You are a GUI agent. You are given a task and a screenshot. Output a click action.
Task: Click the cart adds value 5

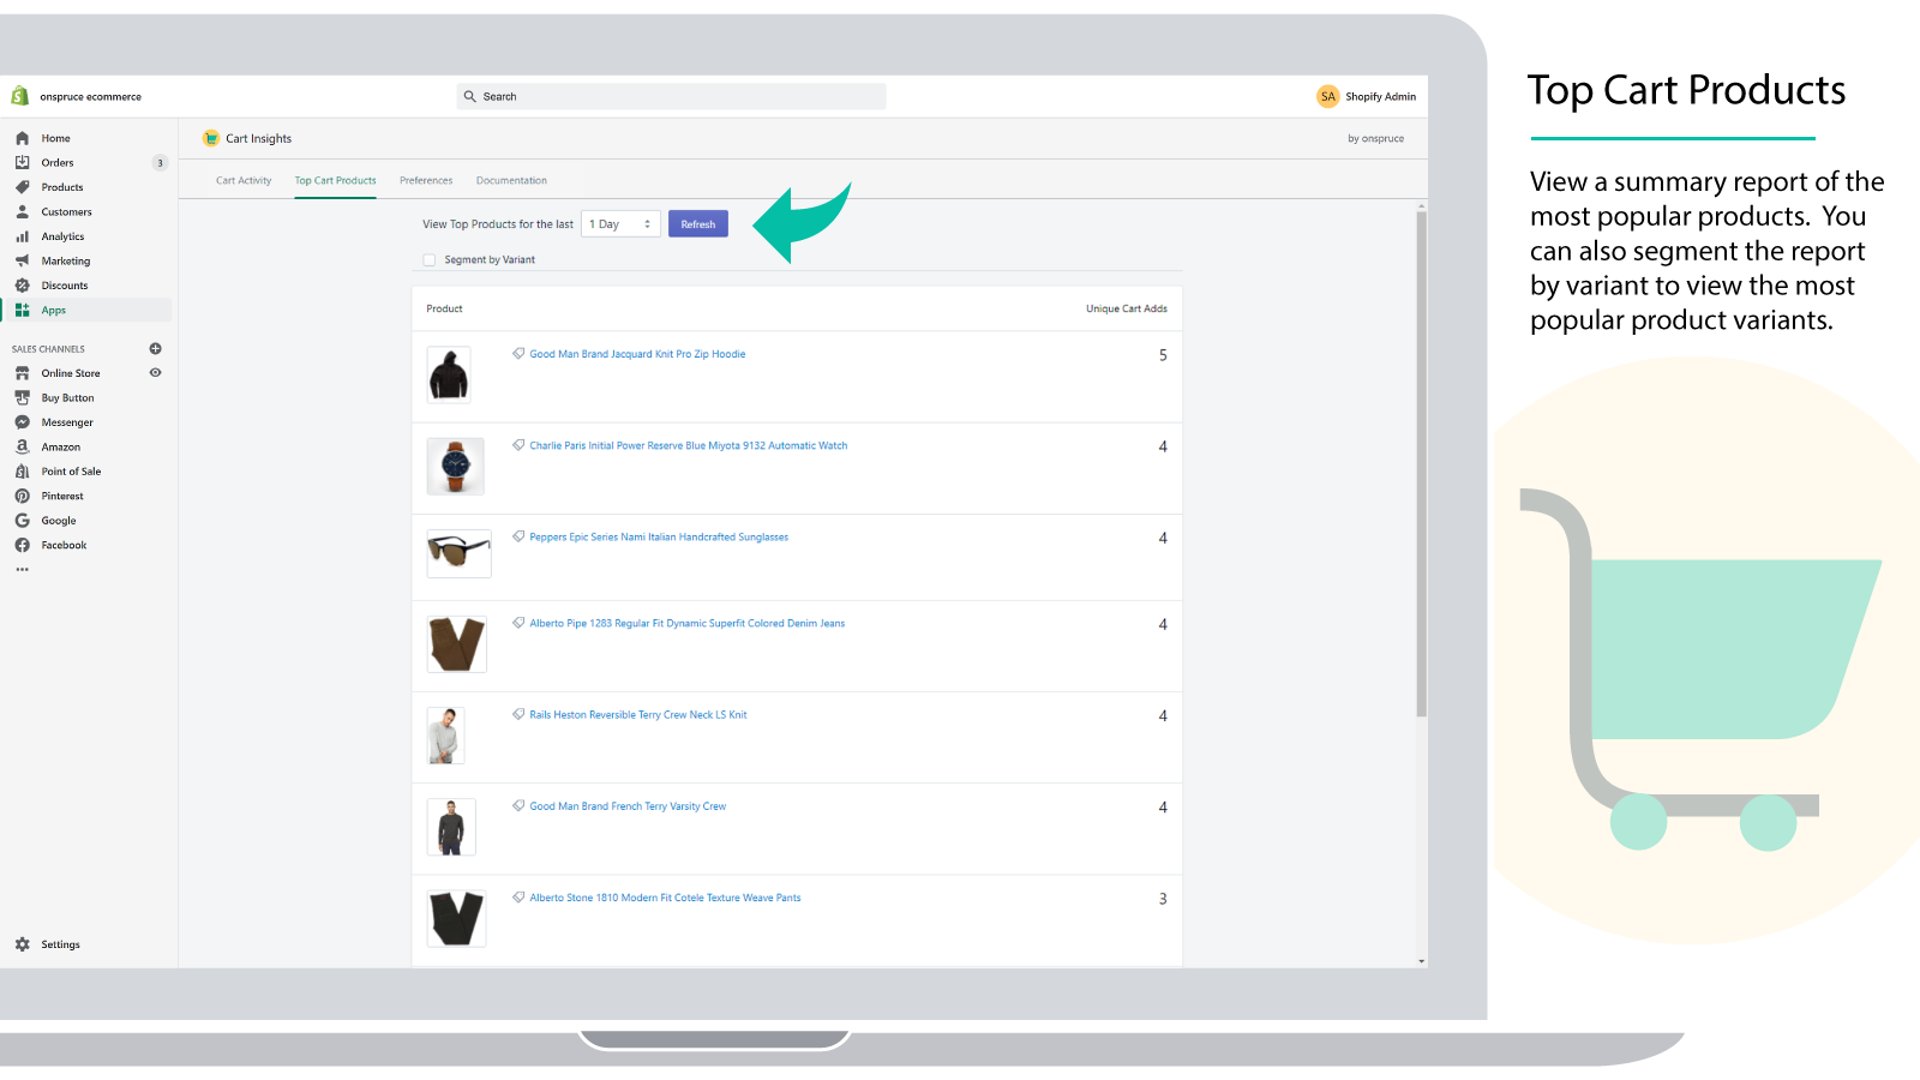tap(1162, 355)
